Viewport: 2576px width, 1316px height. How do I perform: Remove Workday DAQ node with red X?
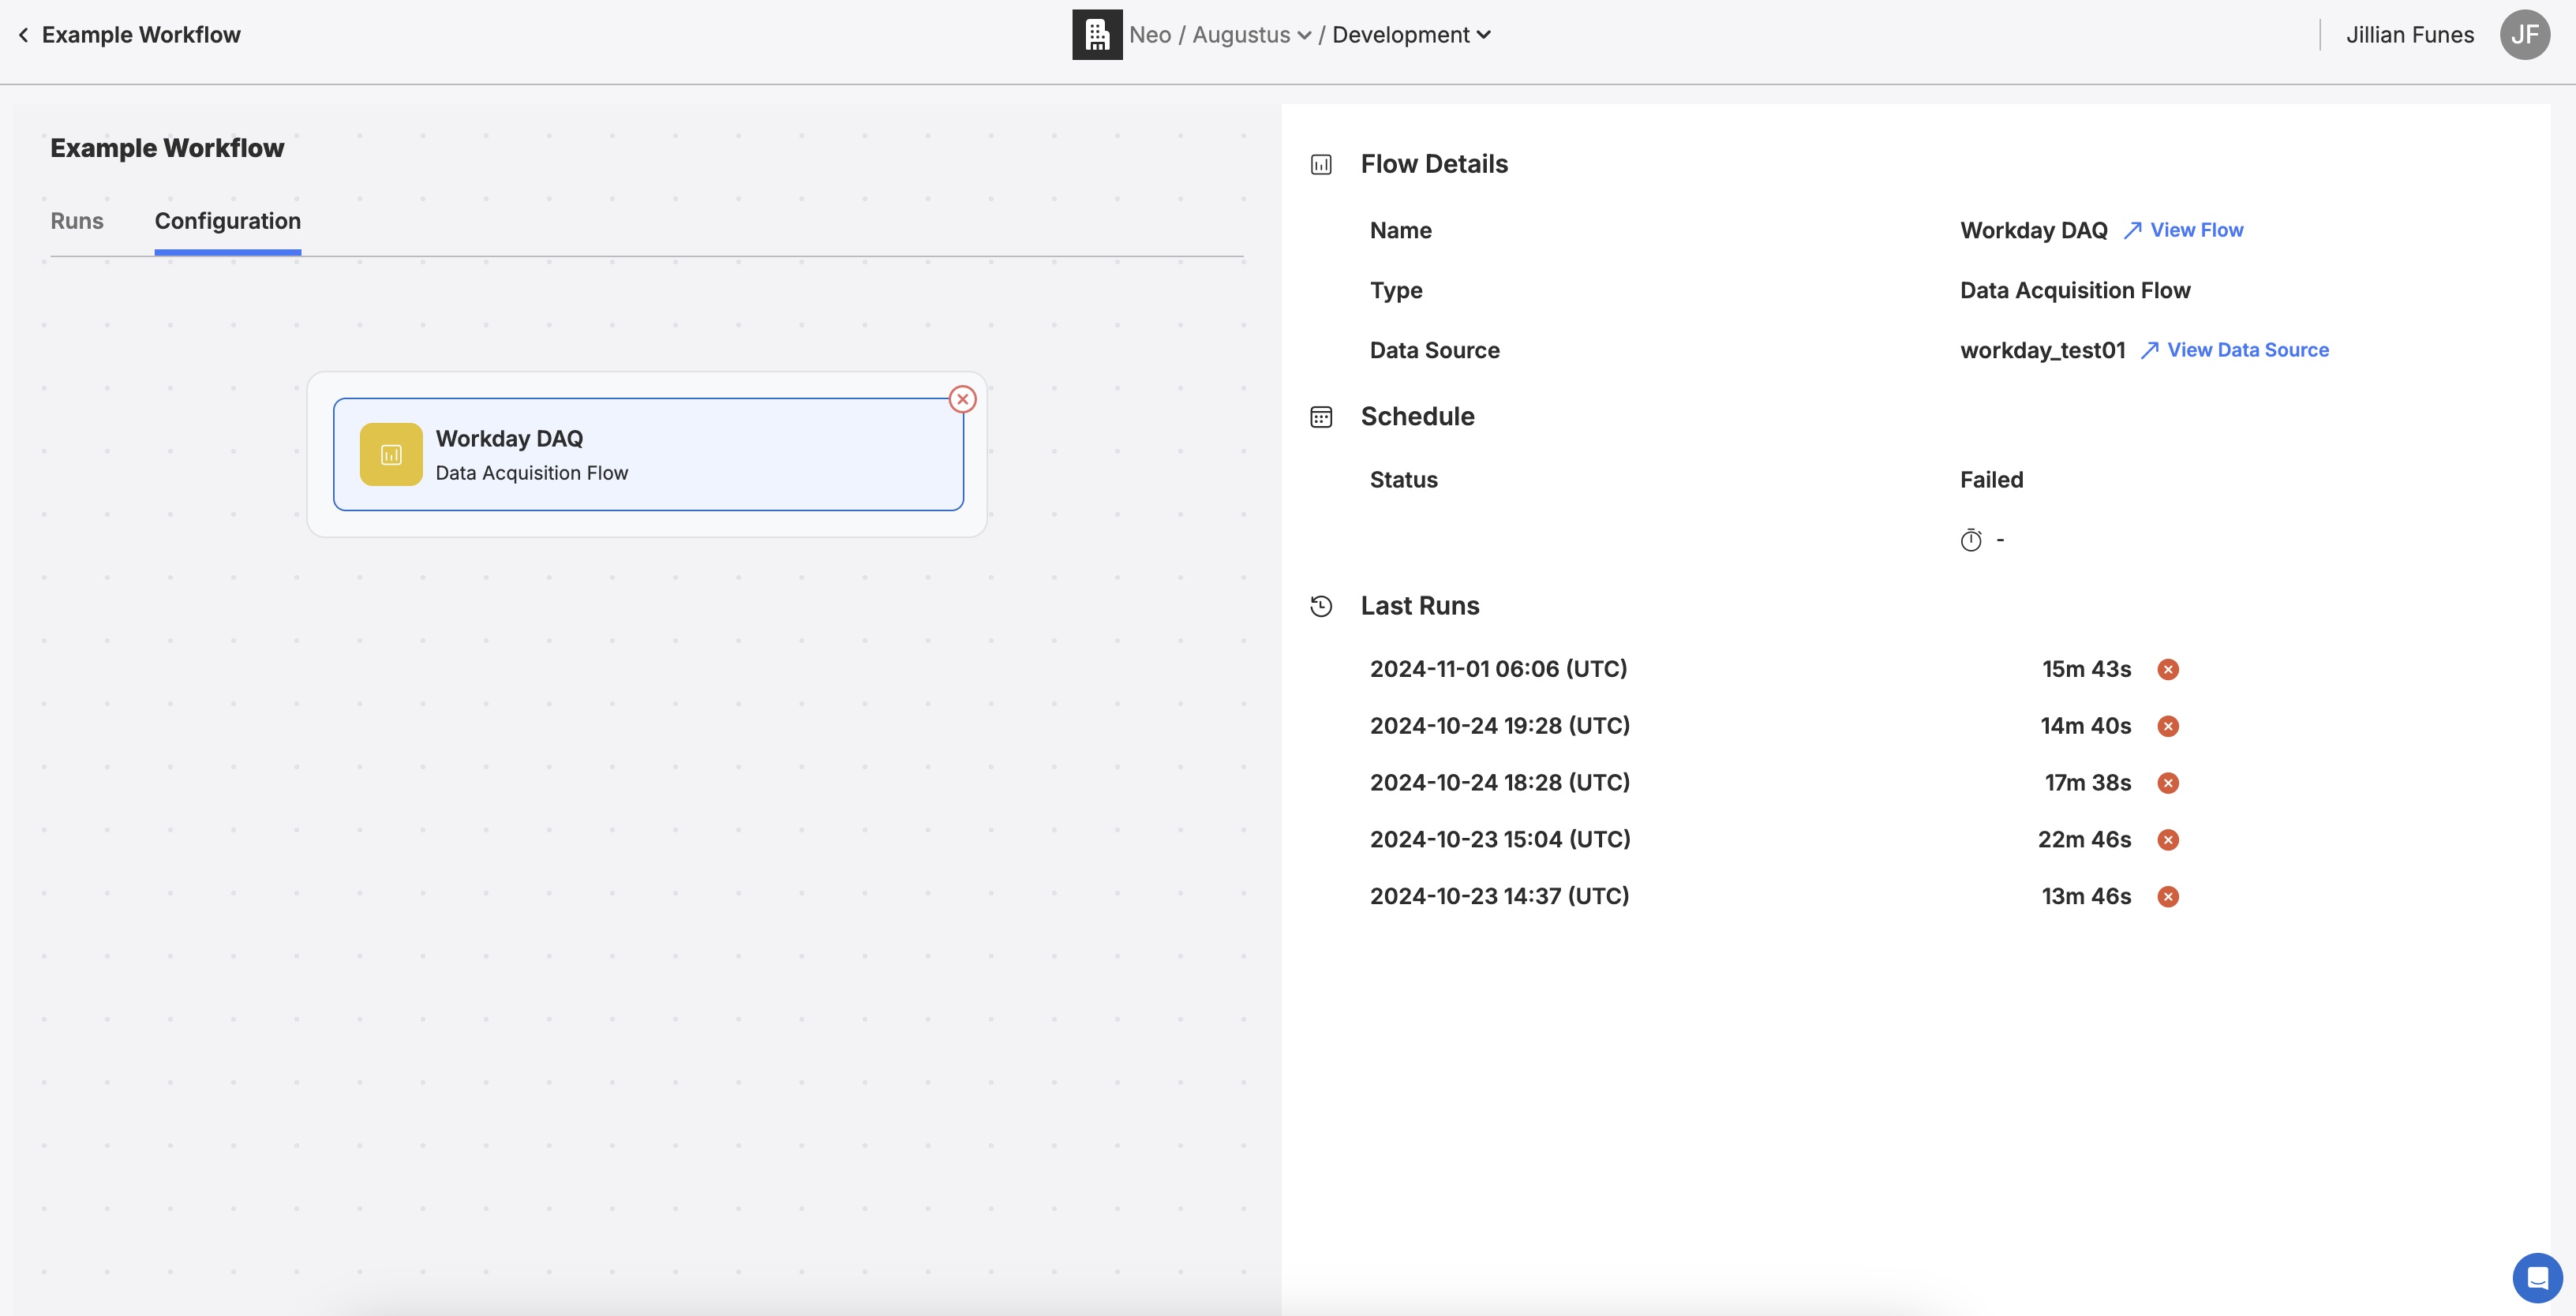[963, 400]
